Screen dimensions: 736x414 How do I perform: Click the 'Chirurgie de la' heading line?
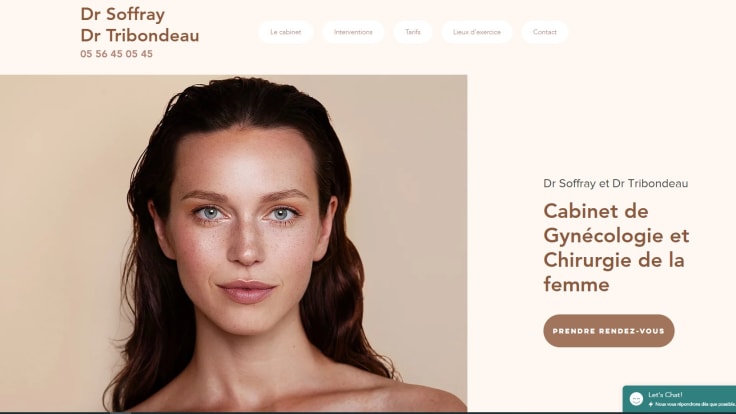613,260
